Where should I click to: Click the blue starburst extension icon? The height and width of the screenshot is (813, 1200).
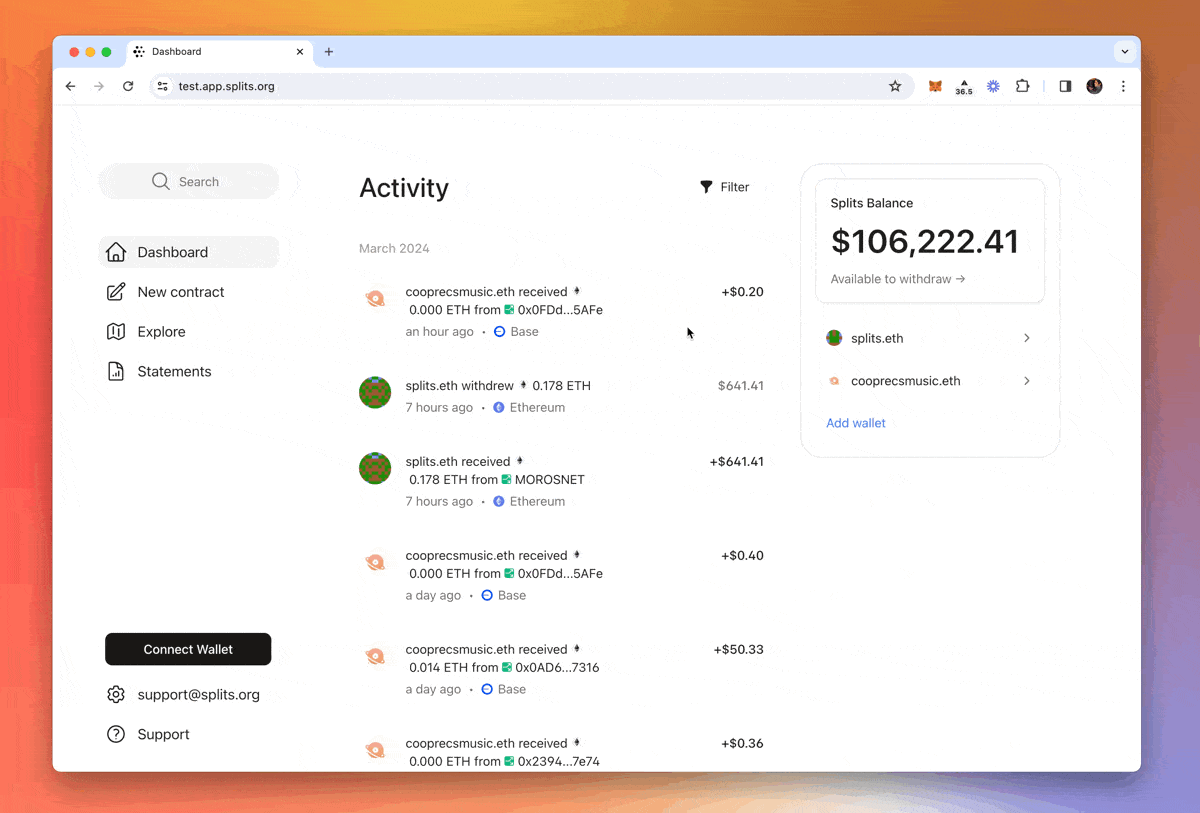(993, 86)
